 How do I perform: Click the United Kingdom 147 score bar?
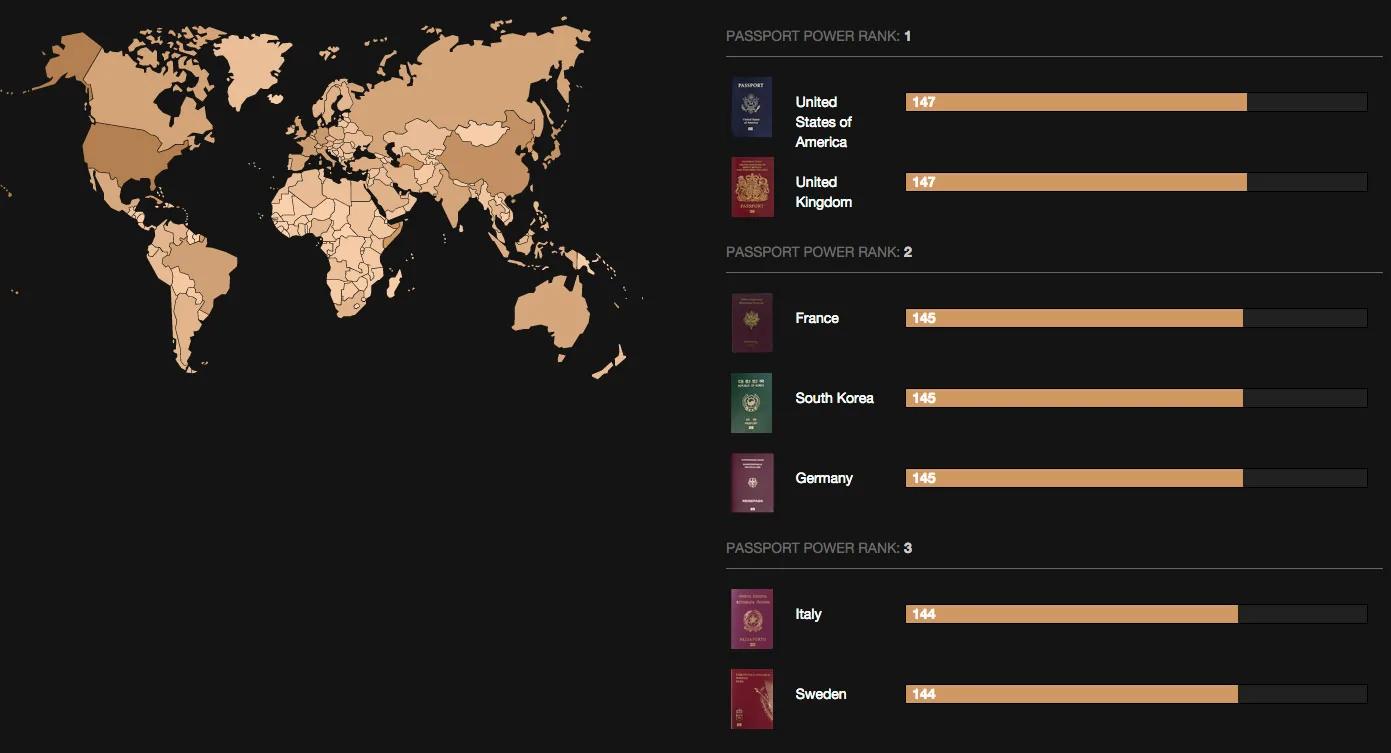pos(1136,182)
